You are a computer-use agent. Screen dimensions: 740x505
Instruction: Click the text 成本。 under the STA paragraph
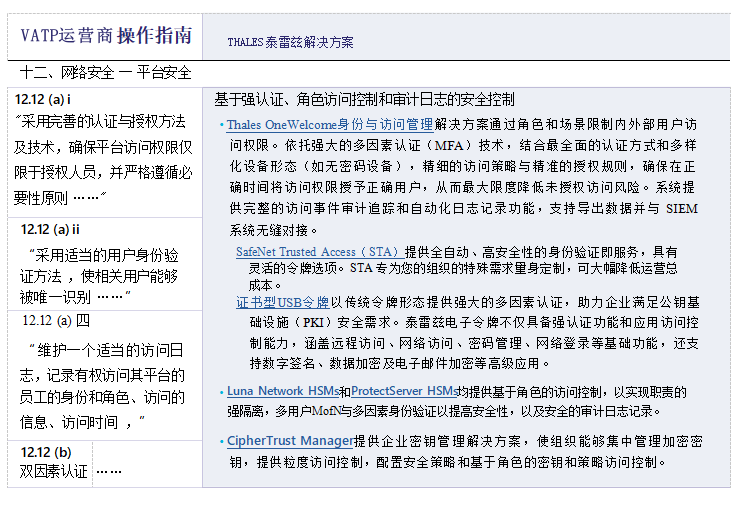(265, 286)
